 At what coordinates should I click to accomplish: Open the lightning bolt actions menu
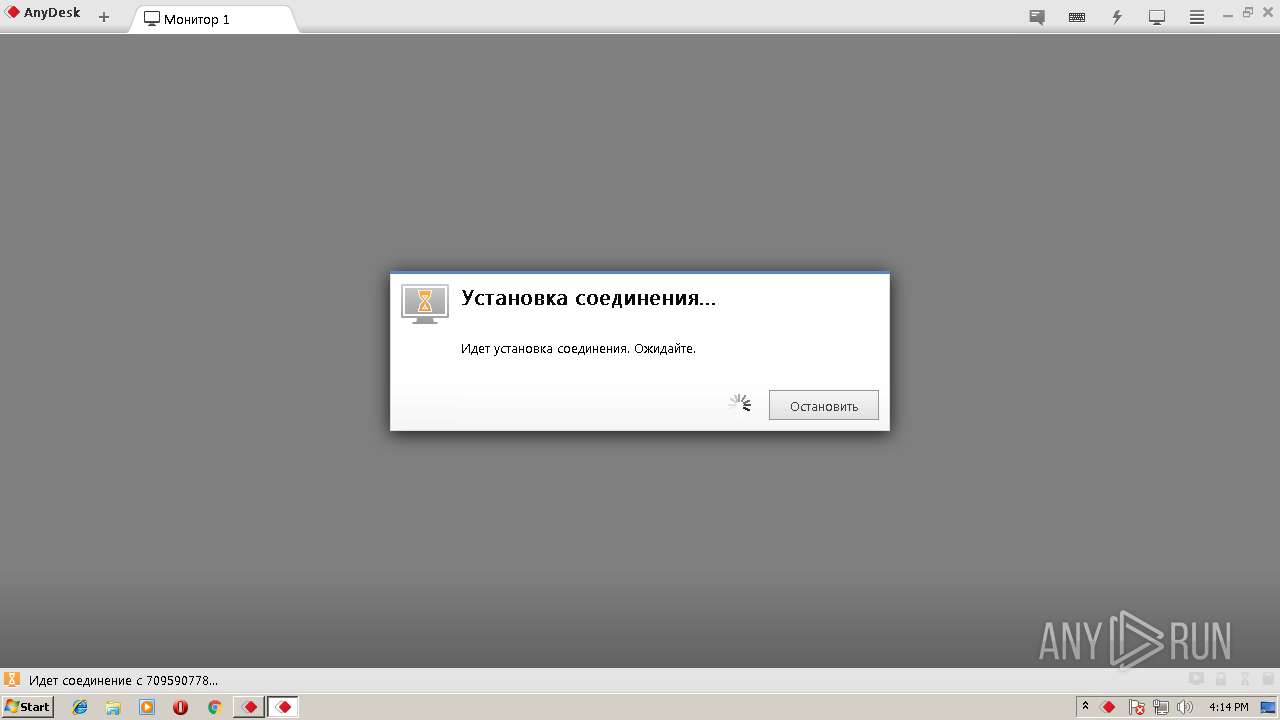(1117, 17)
